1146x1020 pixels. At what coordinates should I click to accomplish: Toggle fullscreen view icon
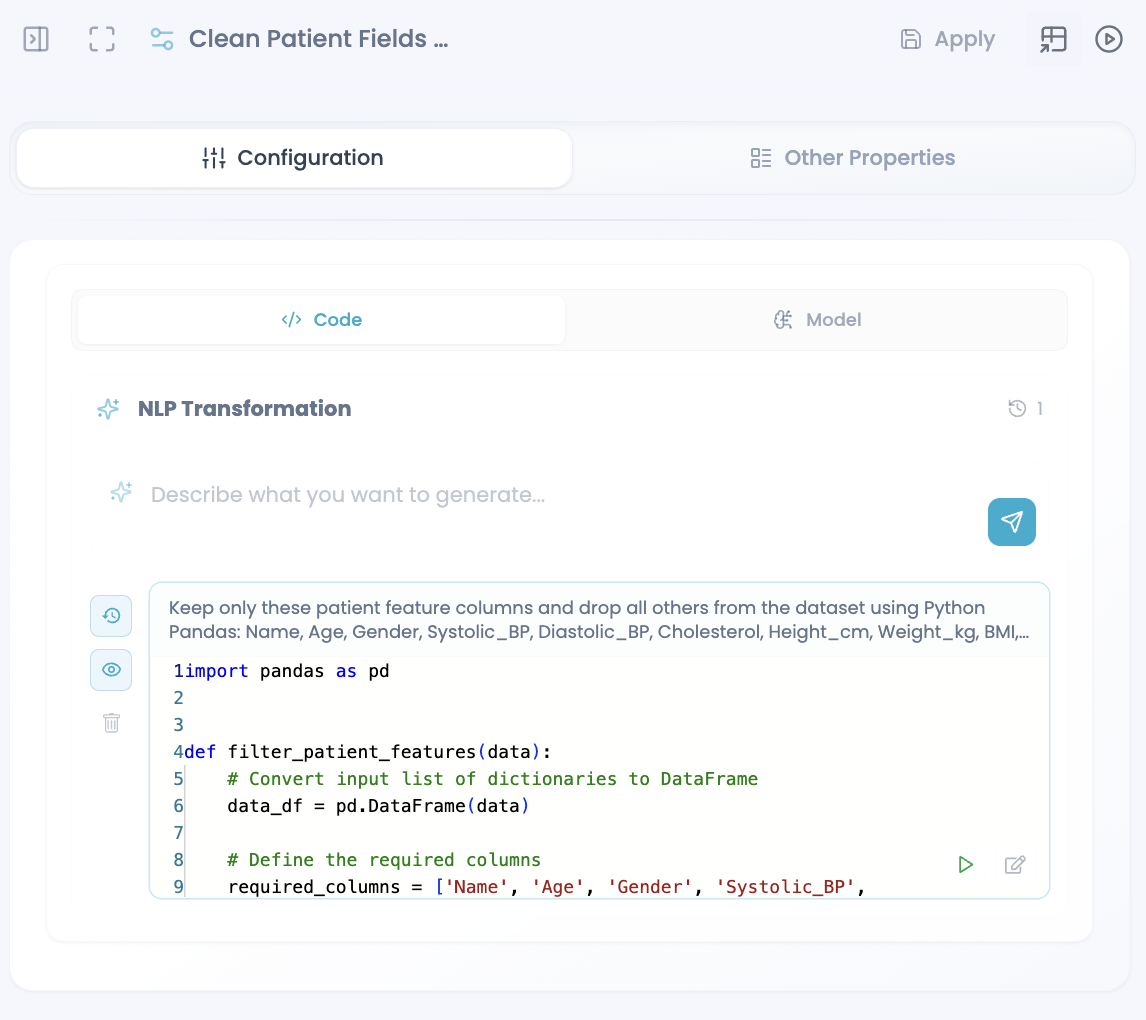click(102, 39)
